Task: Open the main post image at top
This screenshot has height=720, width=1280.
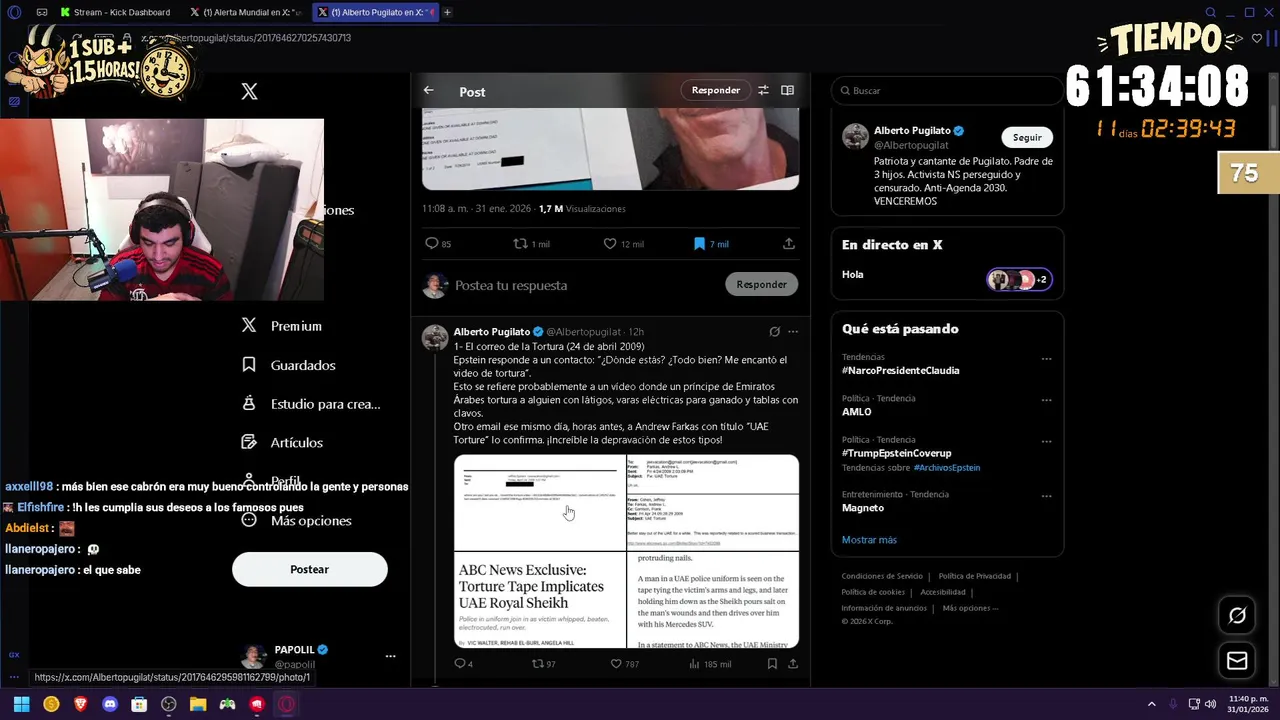Action: [x=610, y=149]
